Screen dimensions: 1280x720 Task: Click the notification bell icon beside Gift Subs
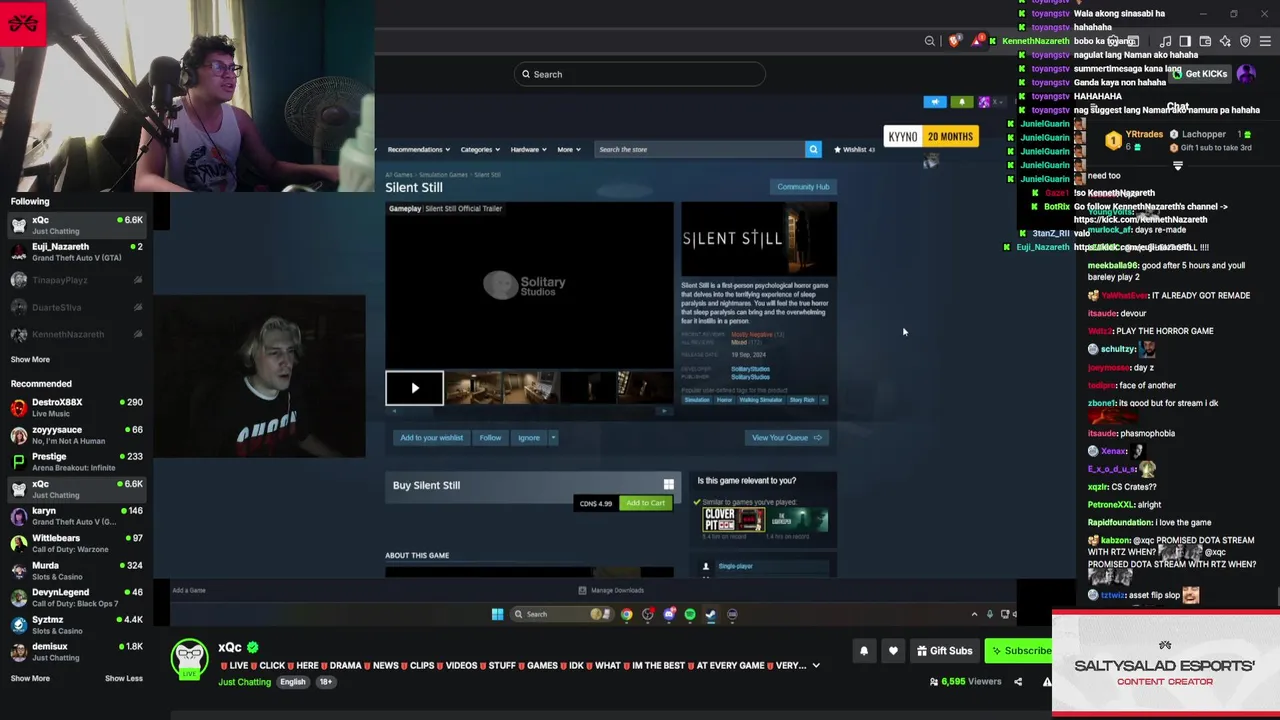(864, 651)
